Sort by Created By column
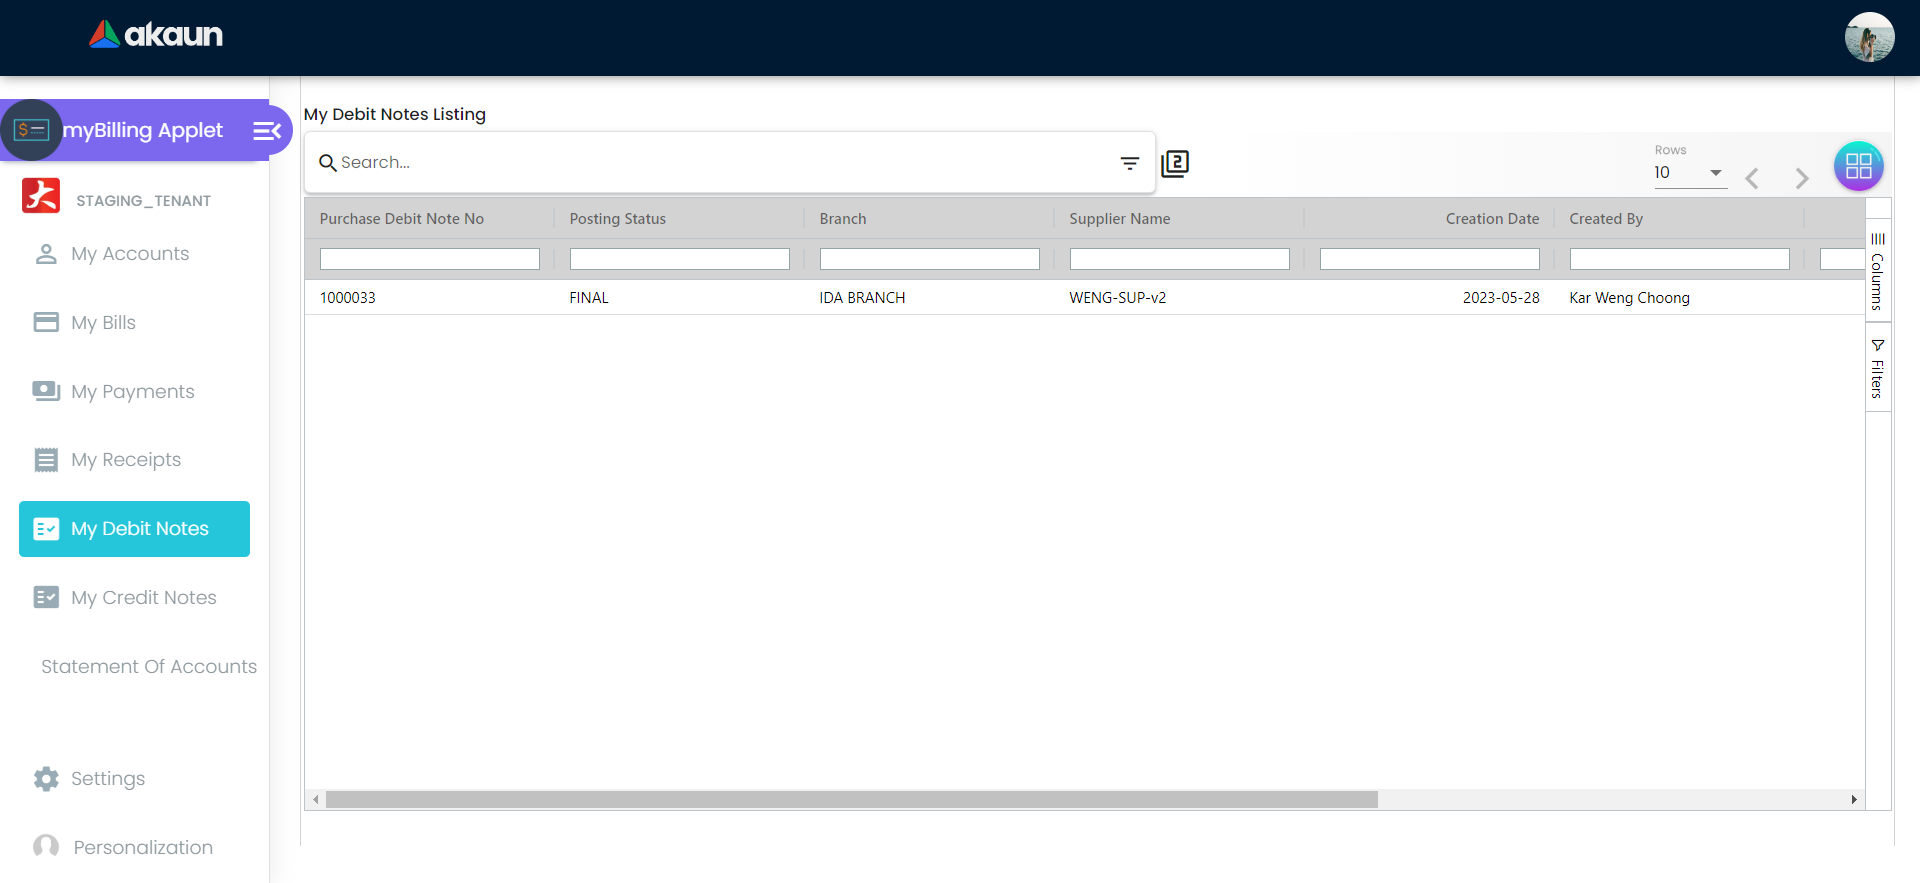Viewport: 1920px width, 883px height. point(1606,219)
